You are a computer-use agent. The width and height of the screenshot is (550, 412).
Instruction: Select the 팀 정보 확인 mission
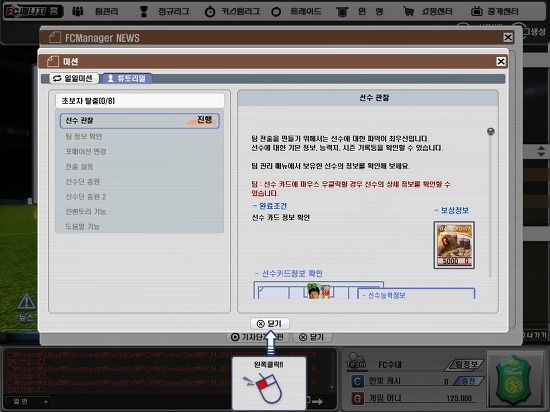pyautogui.click(x=83, y=136)
